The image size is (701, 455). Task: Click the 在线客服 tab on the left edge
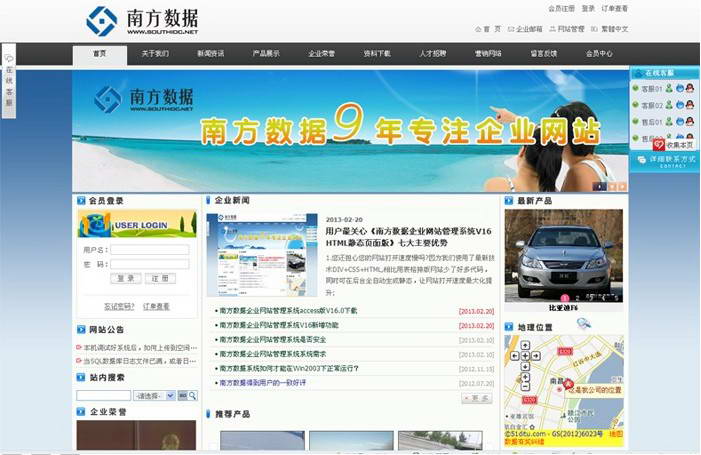[9, 81]
